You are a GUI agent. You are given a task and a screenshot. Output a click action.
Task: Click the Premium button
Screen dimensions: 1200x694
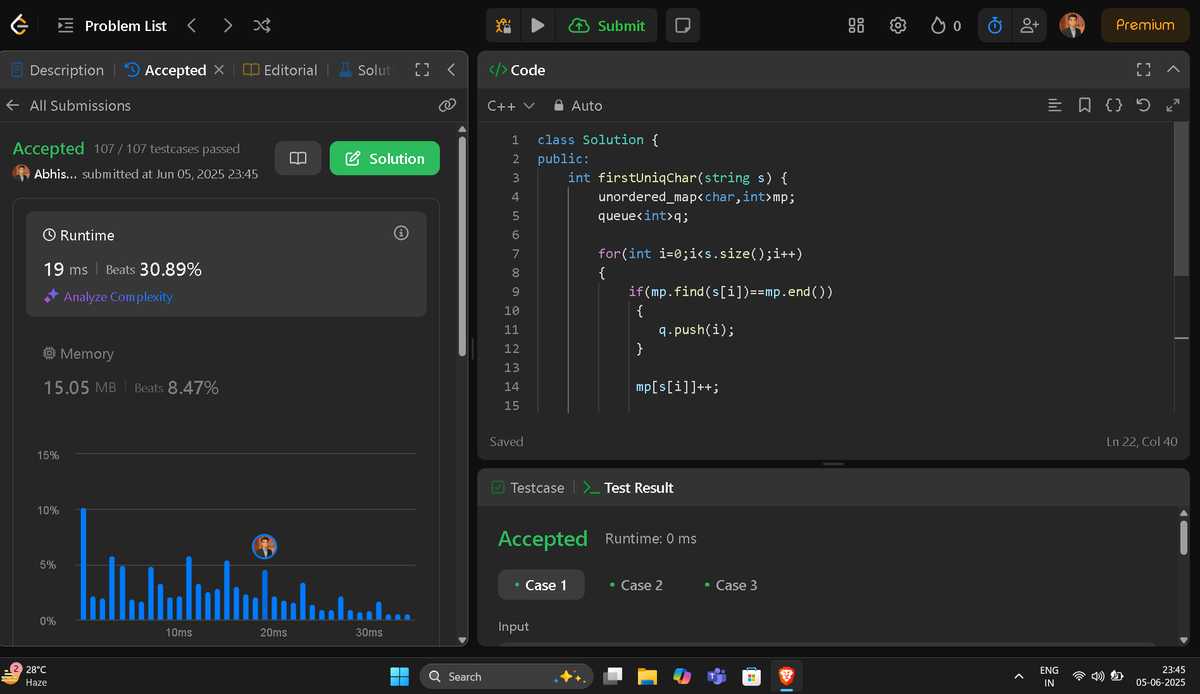coord(1145,25)
